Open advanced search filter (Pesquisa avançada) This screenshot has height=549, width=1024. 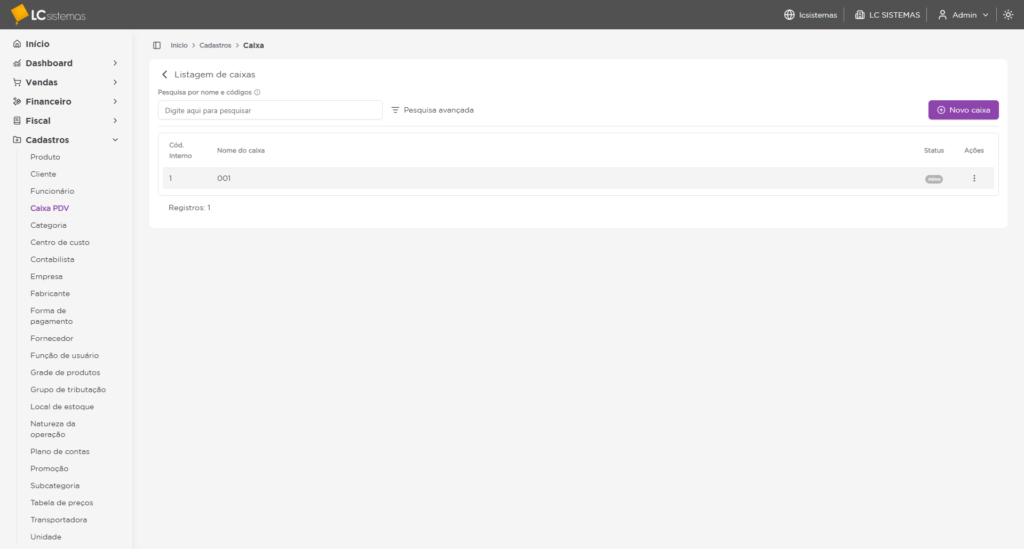pos(432,110)
